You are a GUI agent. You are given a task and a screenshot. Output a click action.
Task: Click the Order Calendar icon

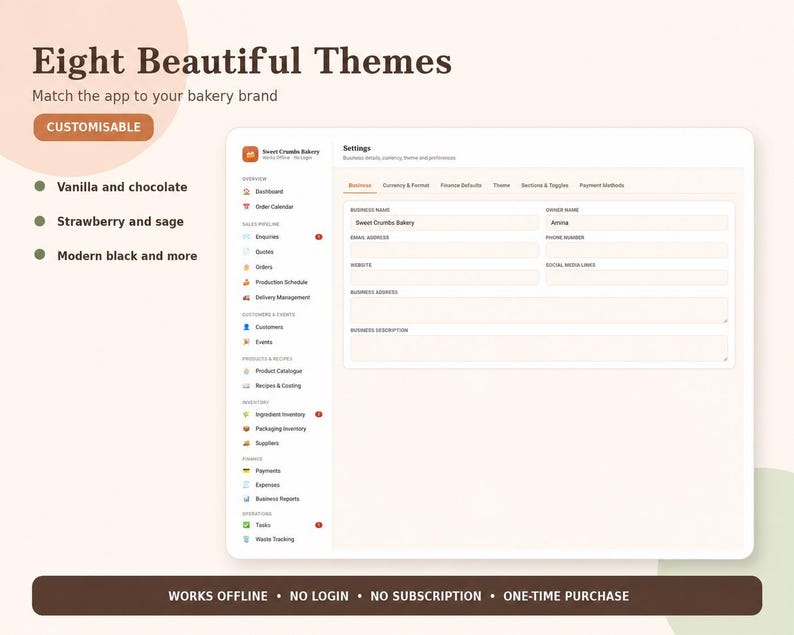pos(246,207)
